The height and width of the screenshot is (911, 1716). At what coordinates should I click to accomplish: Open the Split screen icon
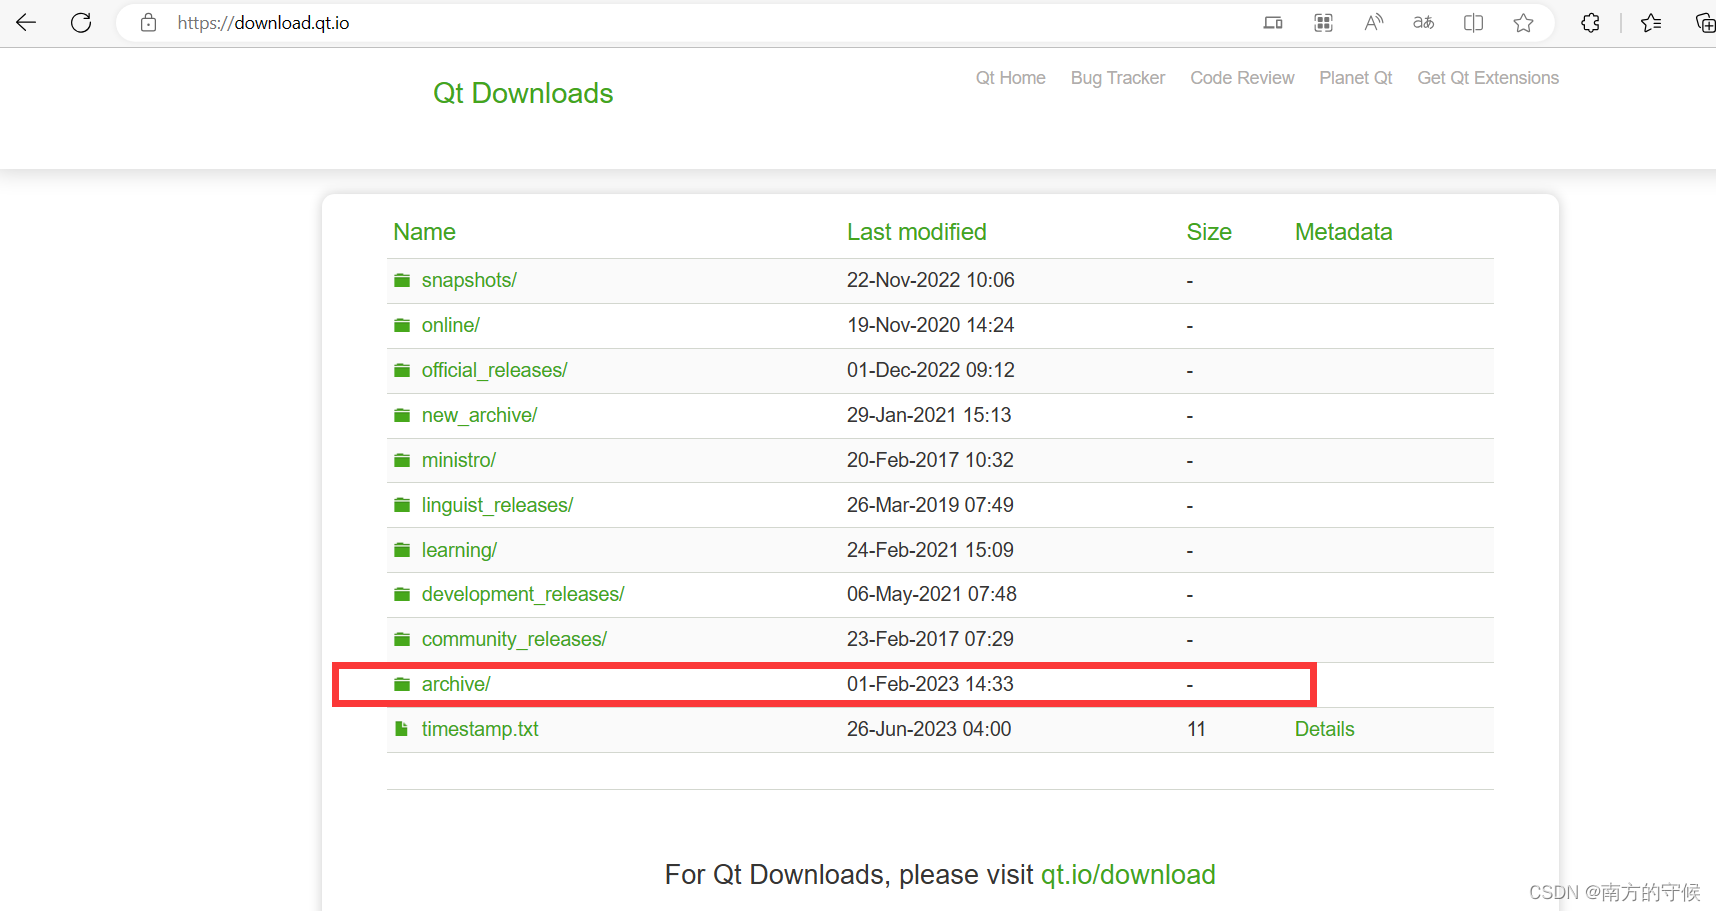1473,22
